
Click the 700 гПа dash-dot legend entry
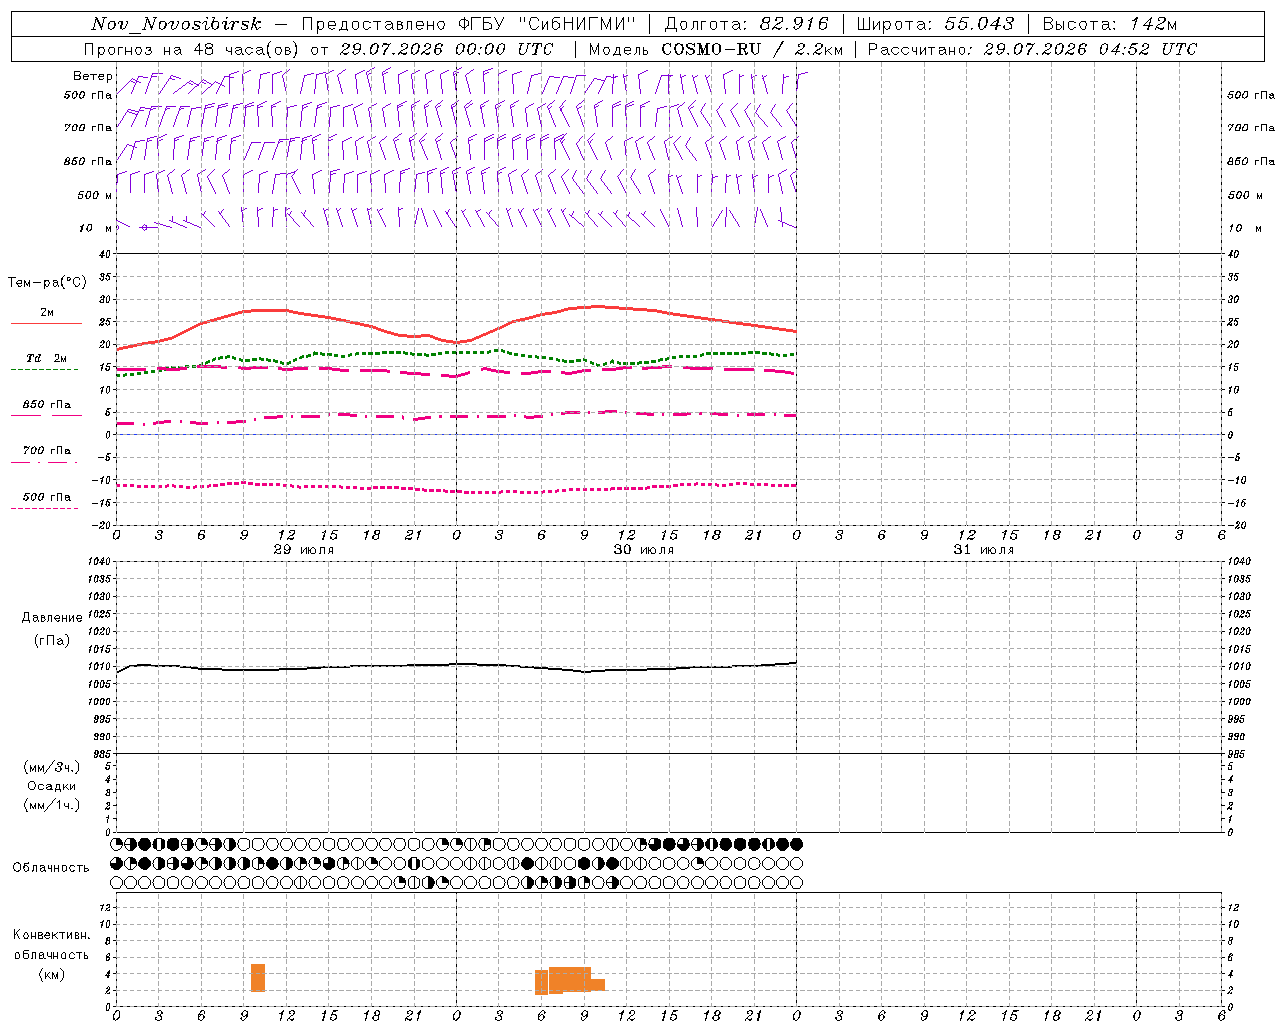tap(46, 451)
